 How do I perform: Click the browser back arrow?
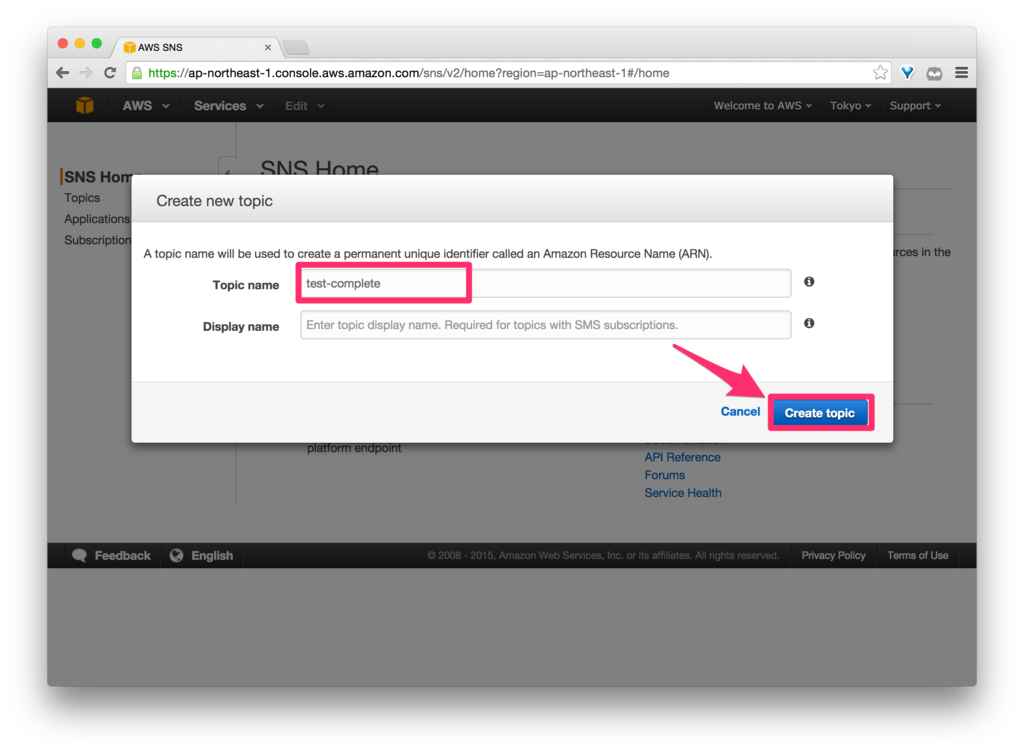(63, 73)
